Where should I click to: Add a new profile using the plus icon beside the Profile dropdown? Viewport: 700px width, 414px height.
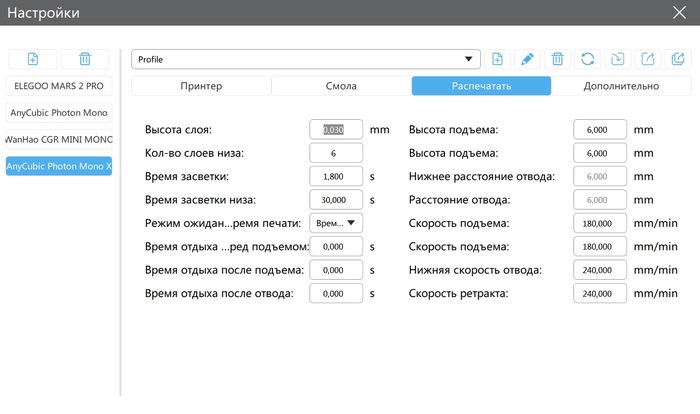click(x=498, y=60)
